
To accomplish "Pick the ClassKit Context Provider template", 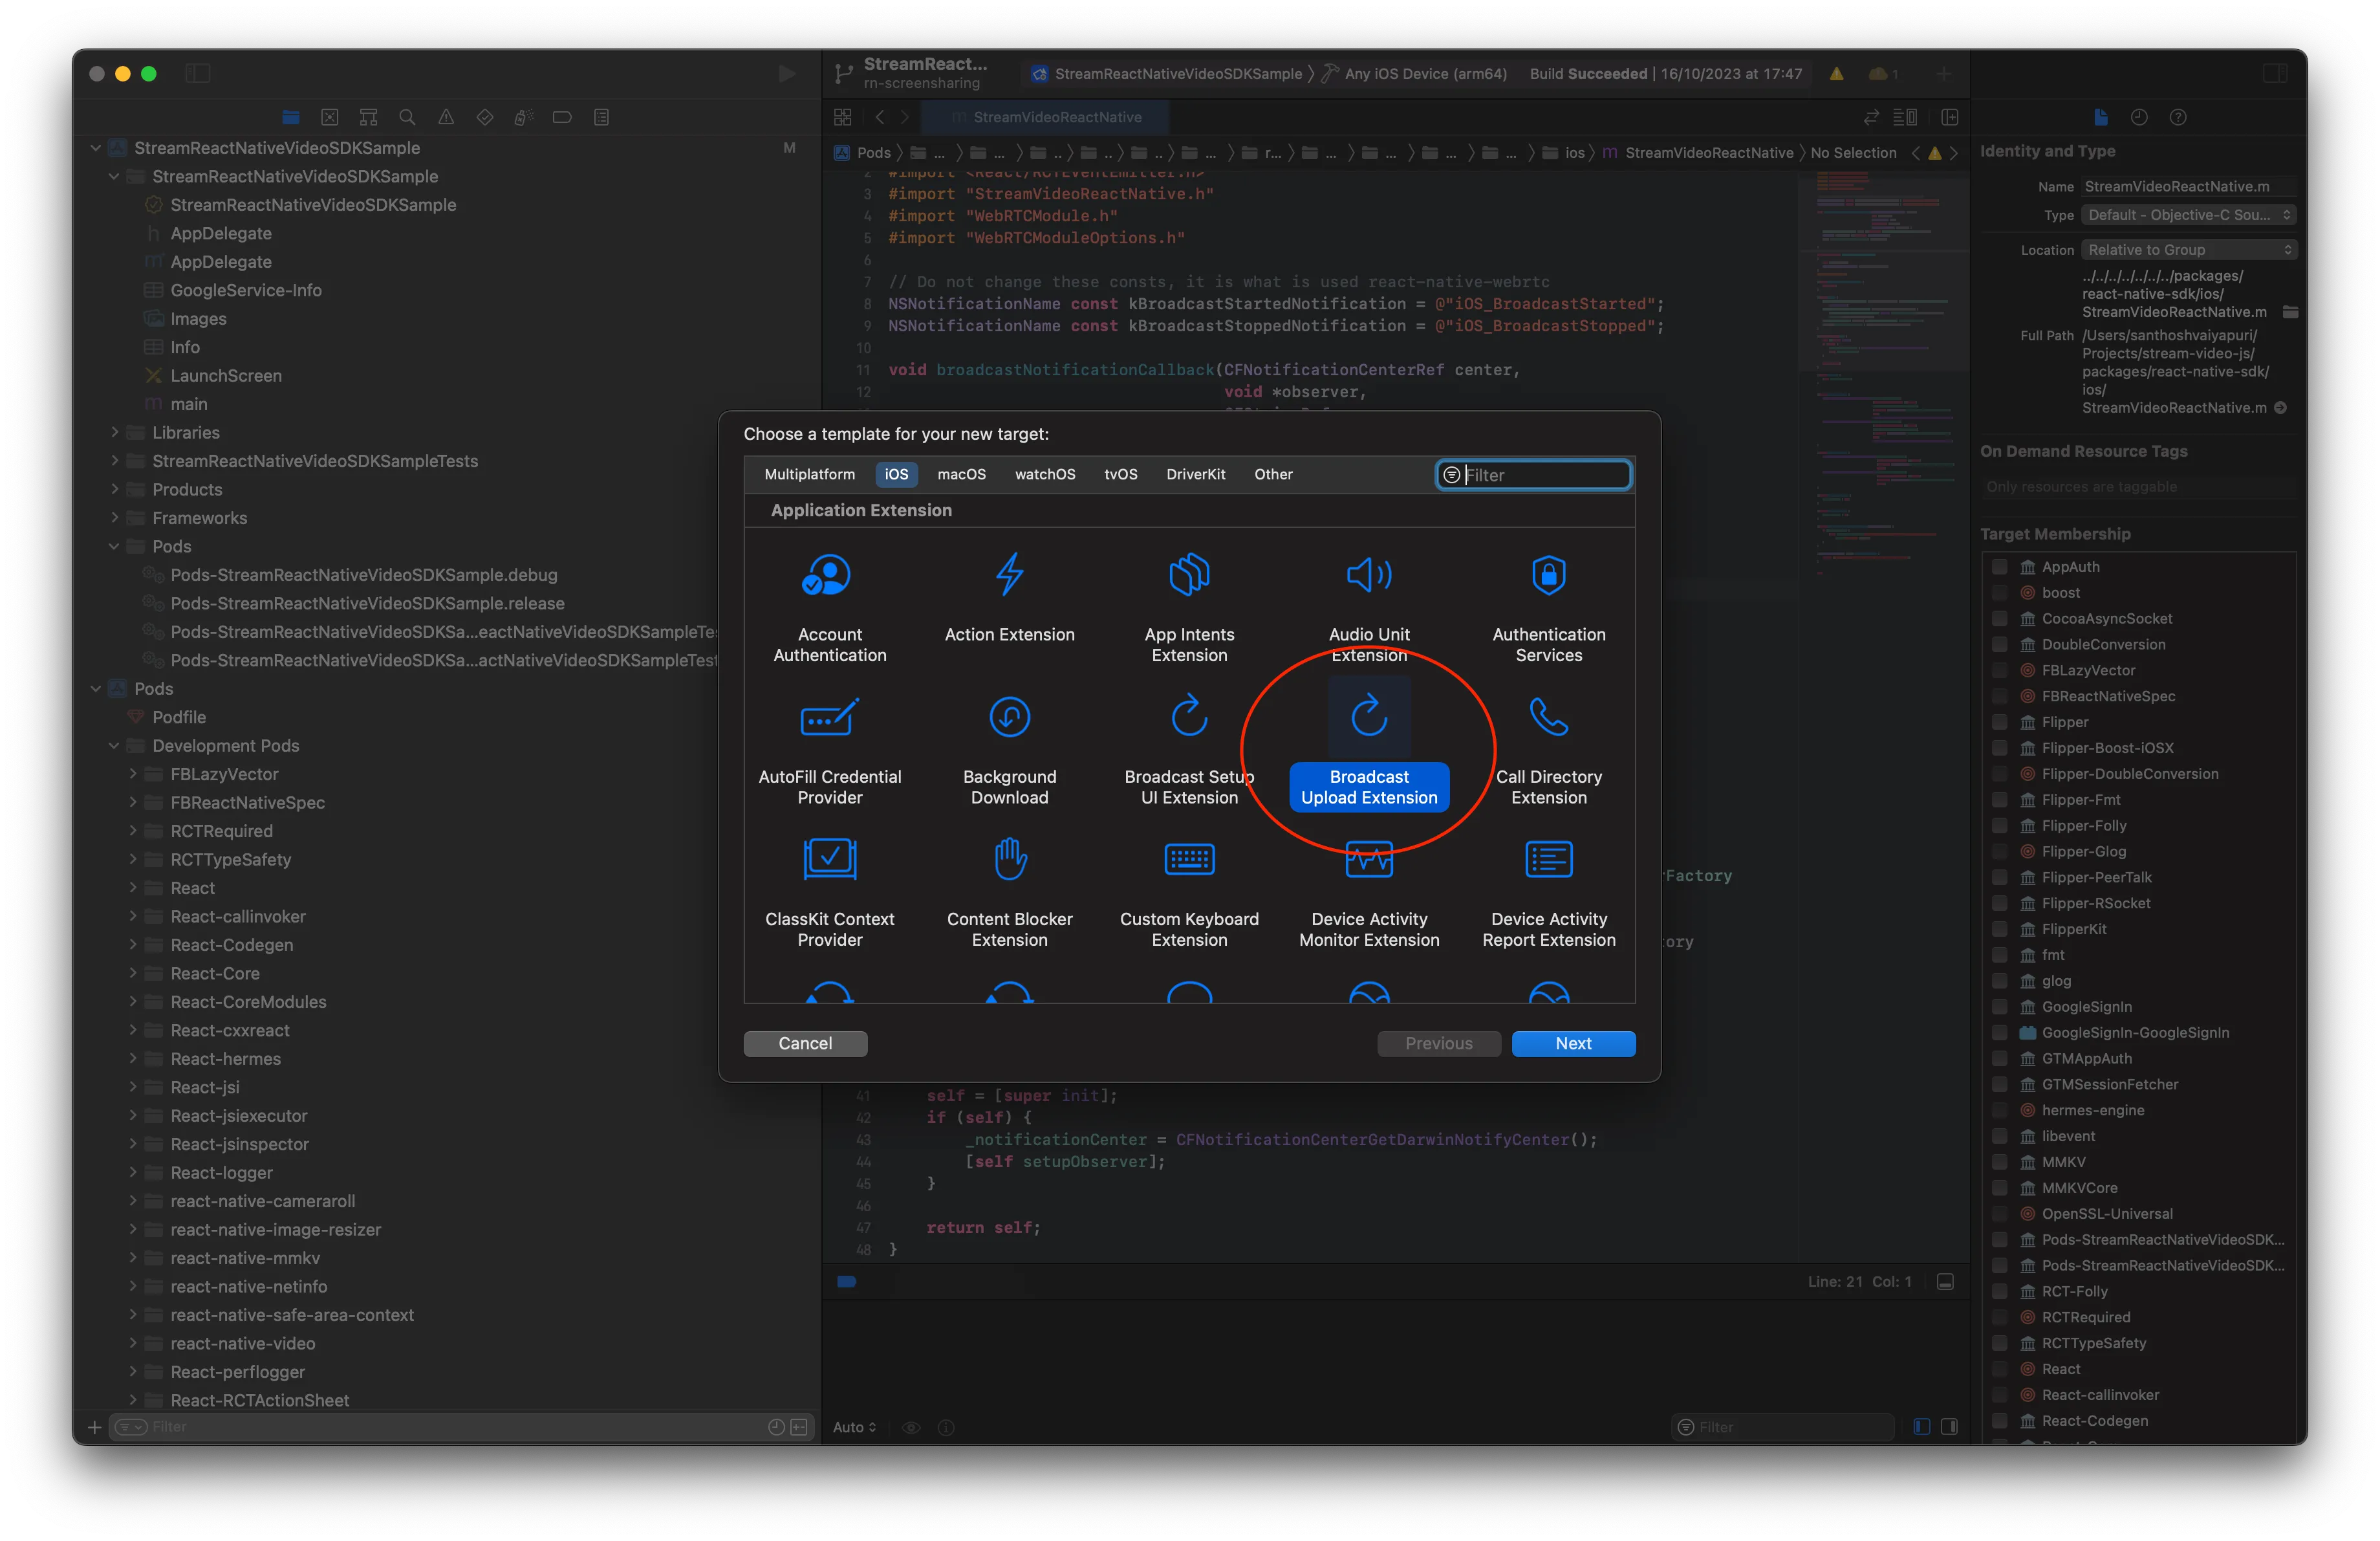I will 829,859.
